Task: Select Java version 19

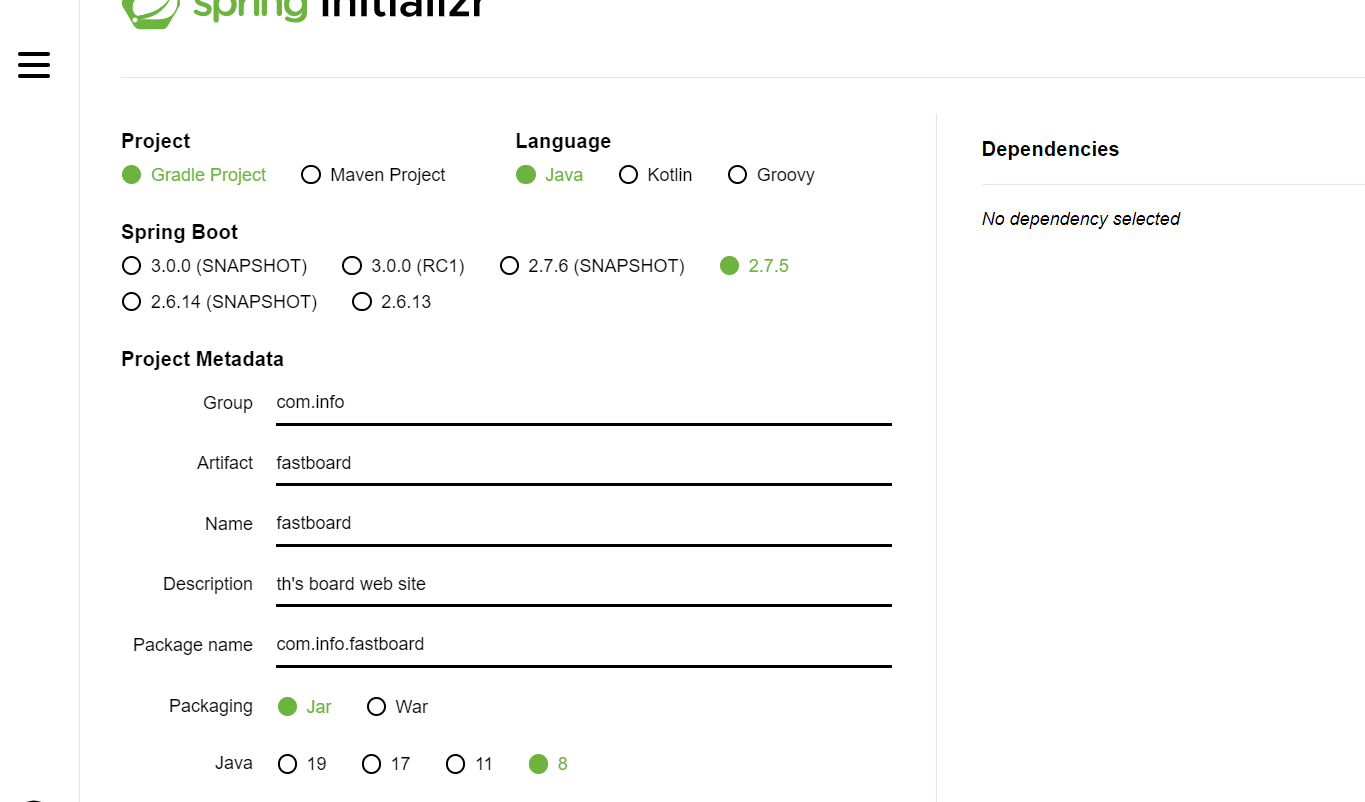Action: pyautogui.click(x=302, y=764)
